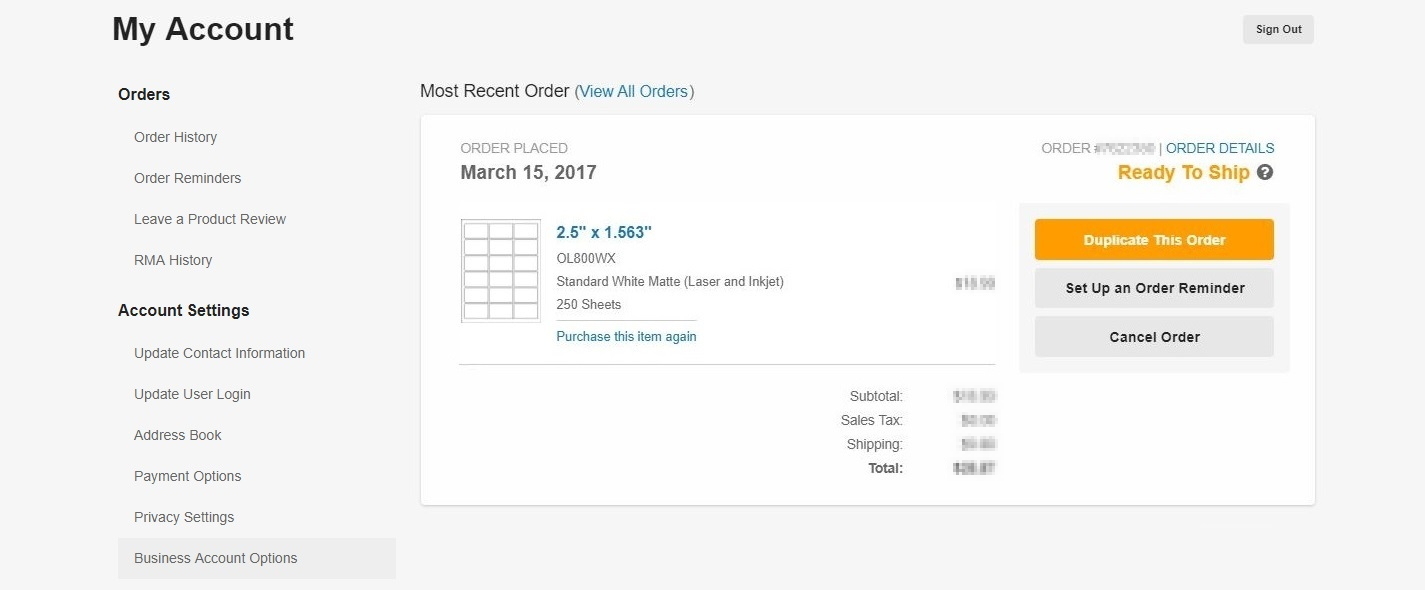Open Order History in sidebar
This screenshot has height=590, width=1425.
pos(175,137)
